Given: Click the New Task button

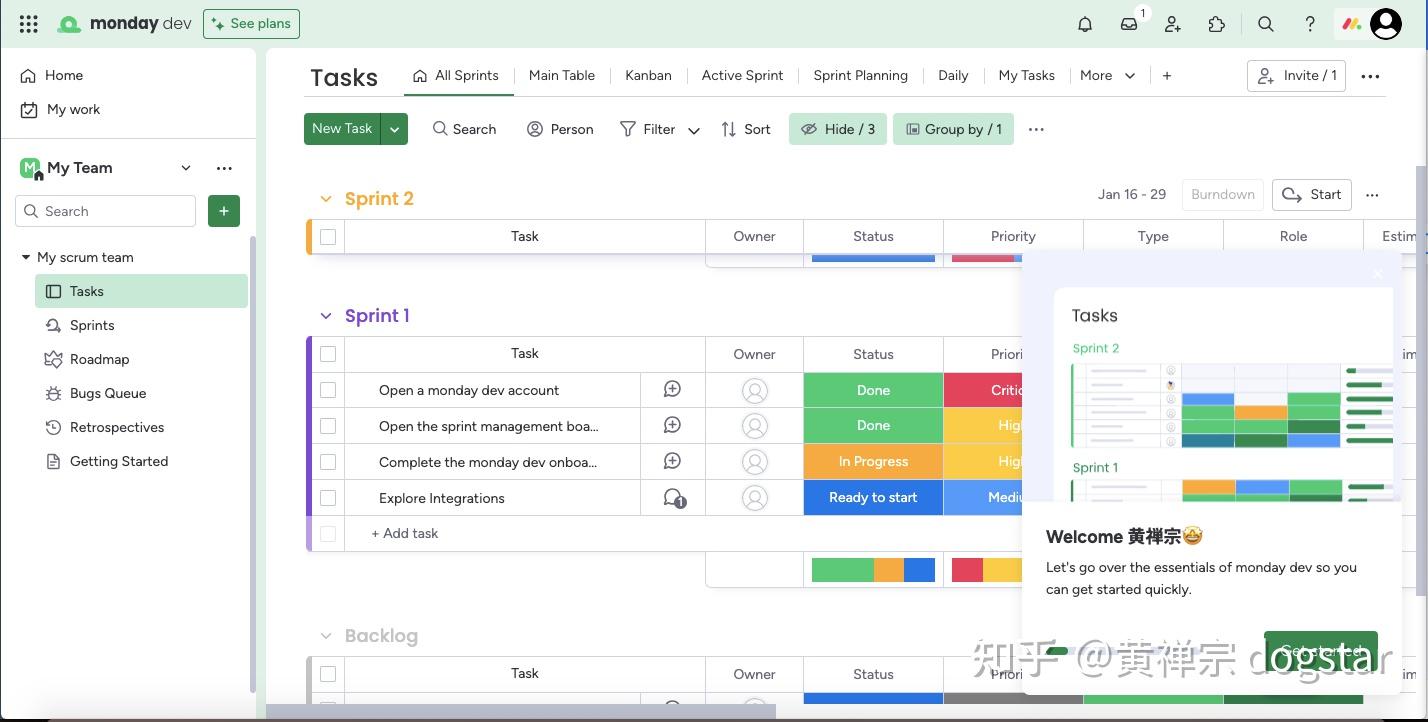Looking at the screenshot, I should pyautogui.click(x=342, y=129).
